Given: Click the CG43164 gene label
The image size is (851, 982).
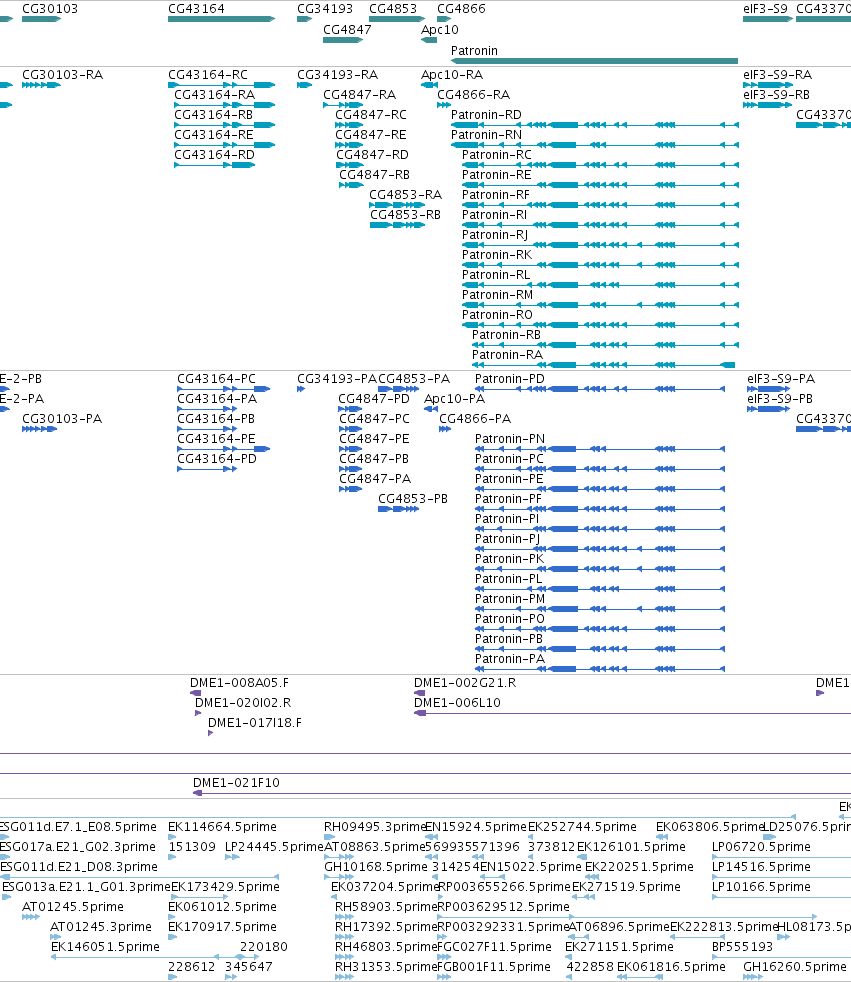Looking at the screenshot, I should click(196, 9).
